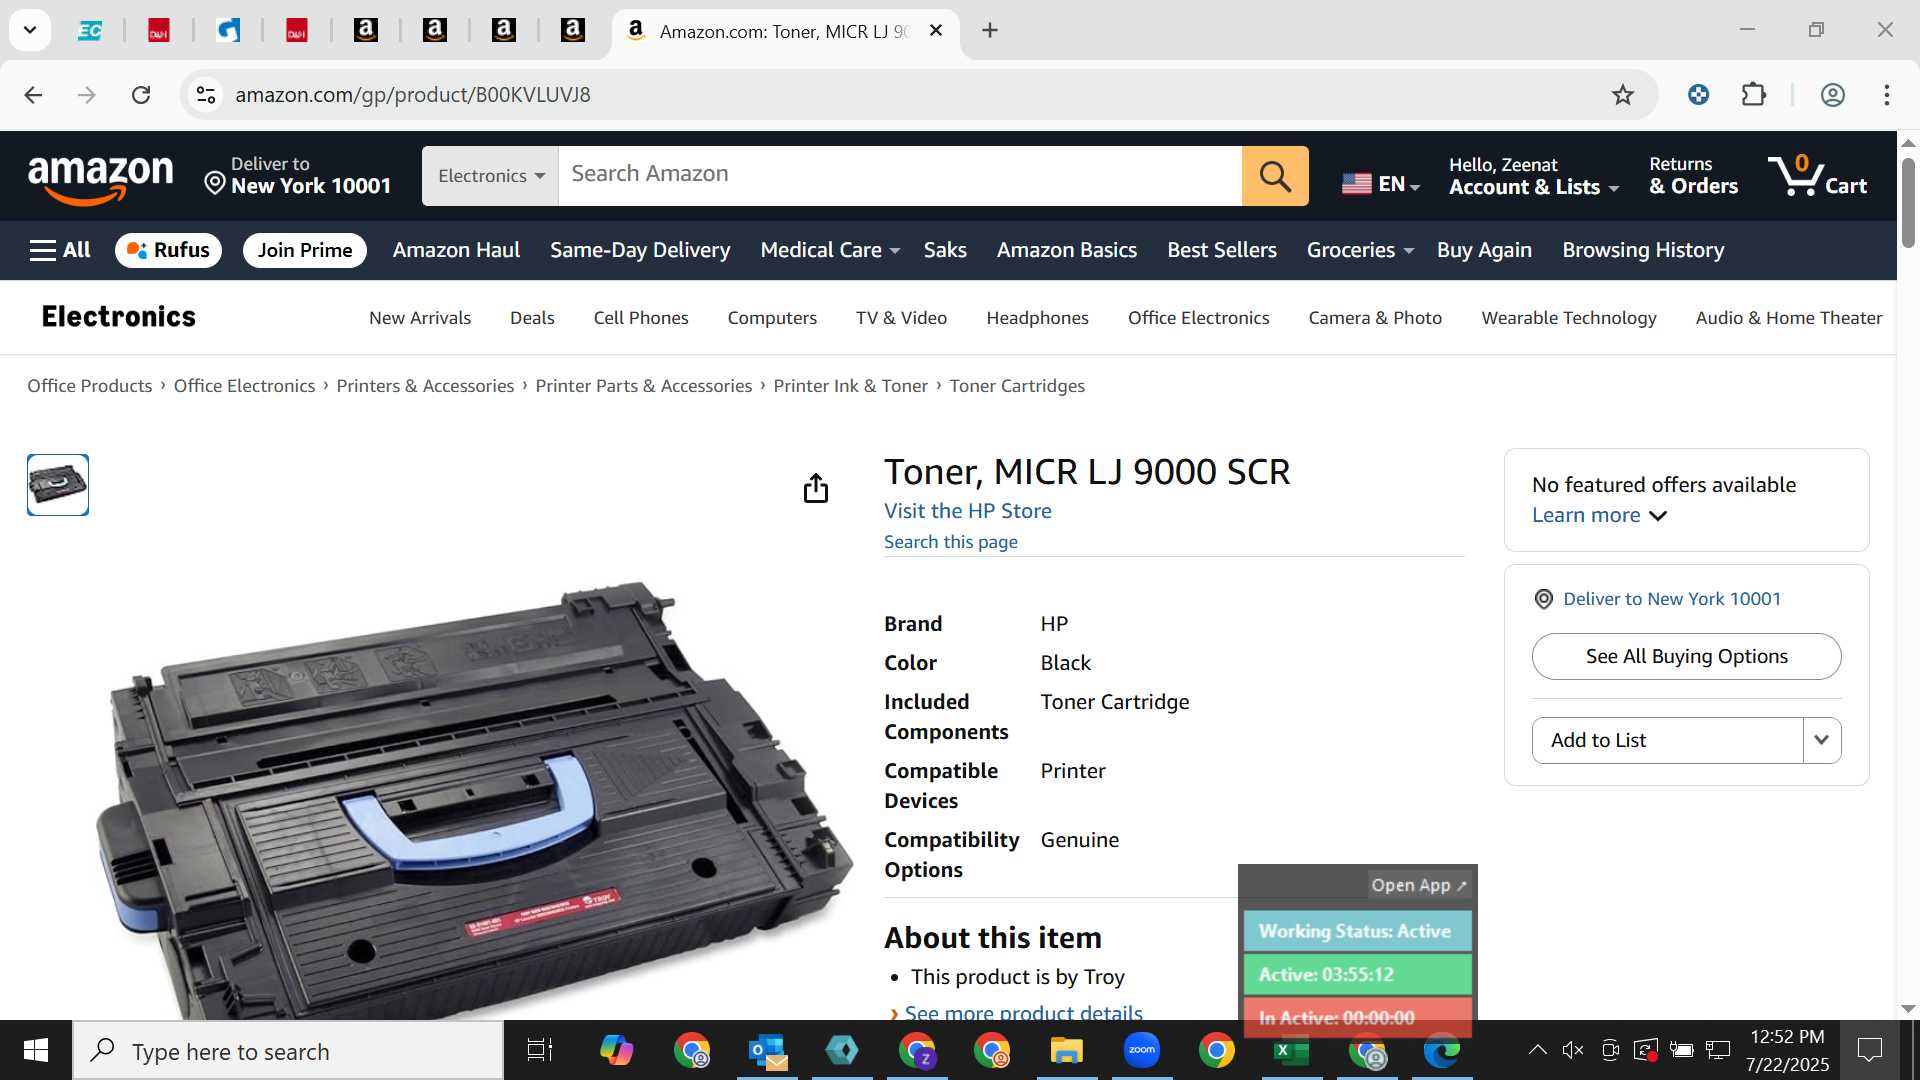Toggle the taskbar speaker mute icon
Screen dimensions: 1920x1080
(1573, 1050)
